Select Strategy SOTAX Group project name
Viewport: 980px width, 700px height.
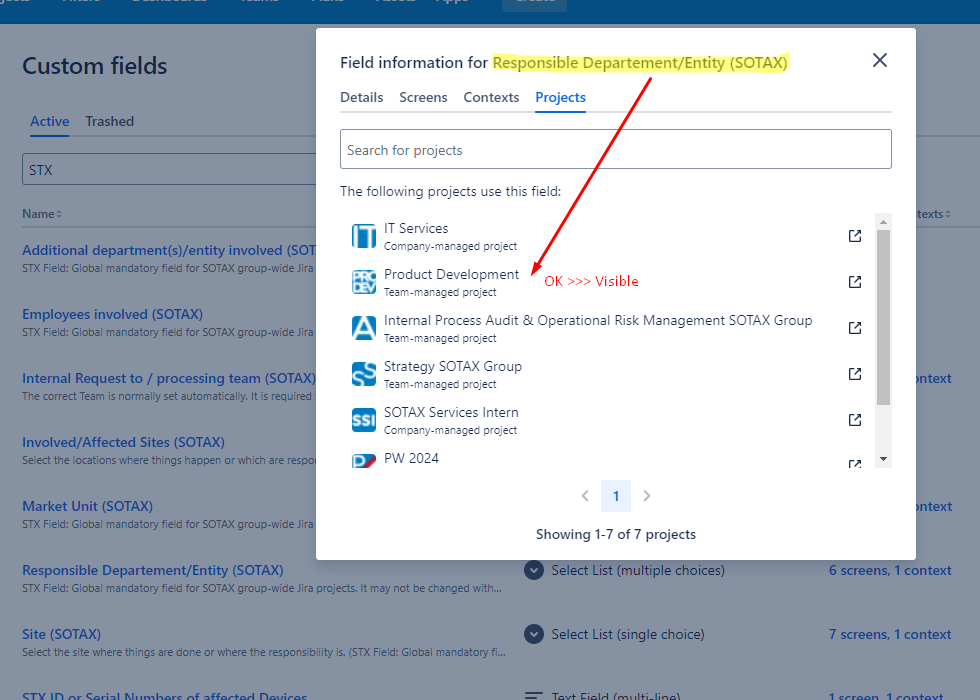tap(452, 366)
